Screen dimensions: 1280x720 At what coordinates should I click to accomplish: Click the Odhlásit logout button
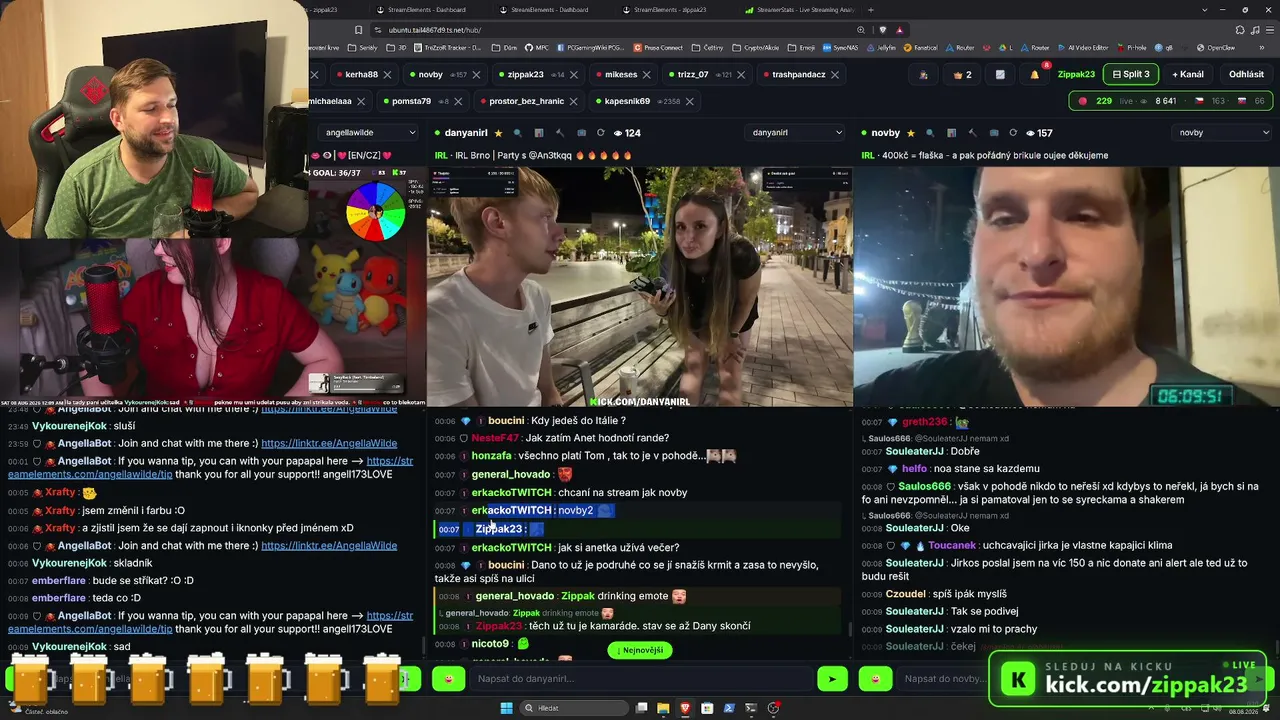[x=1246, y=74]
